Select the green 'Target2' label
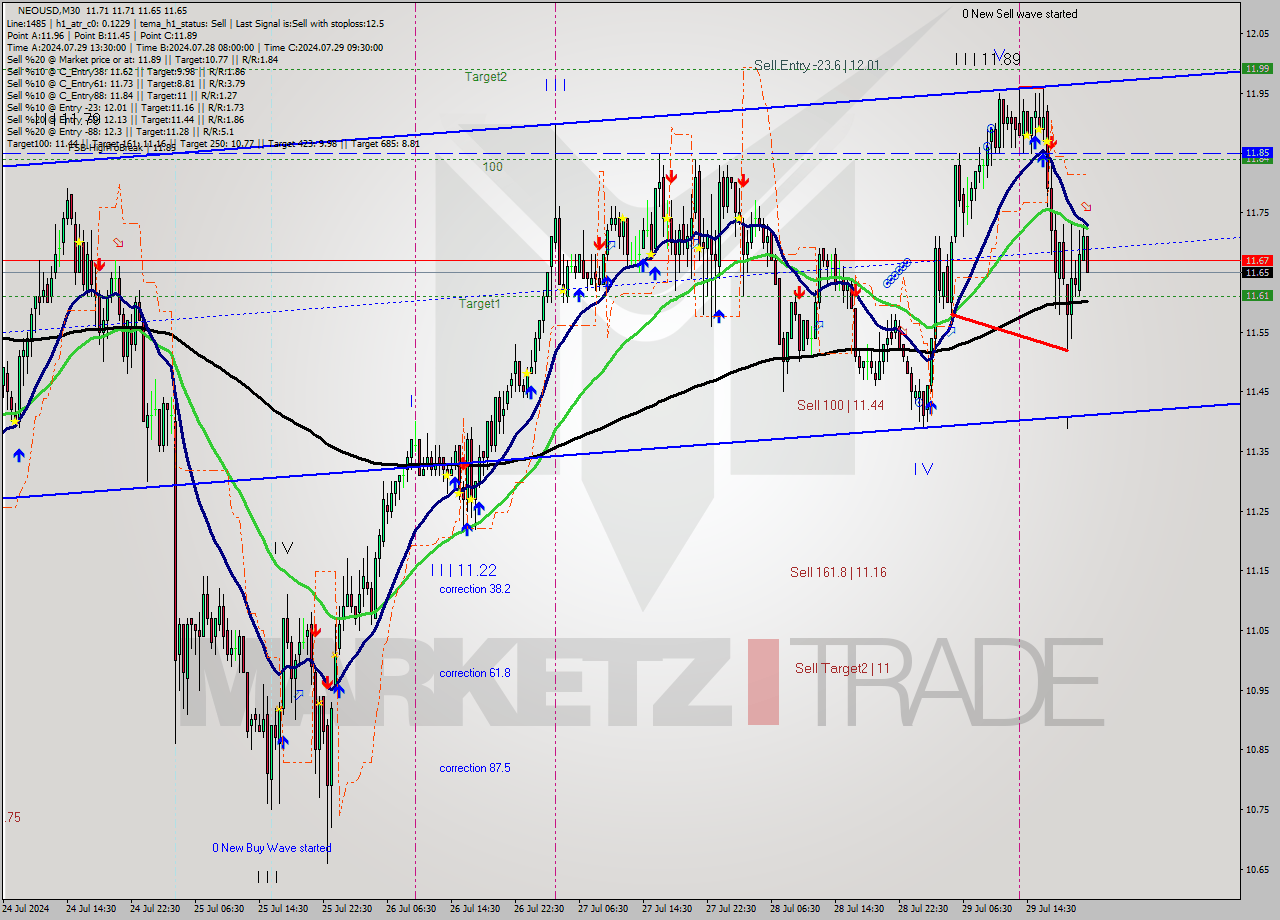The image size is (1280, 920). (x=485, y=76)
